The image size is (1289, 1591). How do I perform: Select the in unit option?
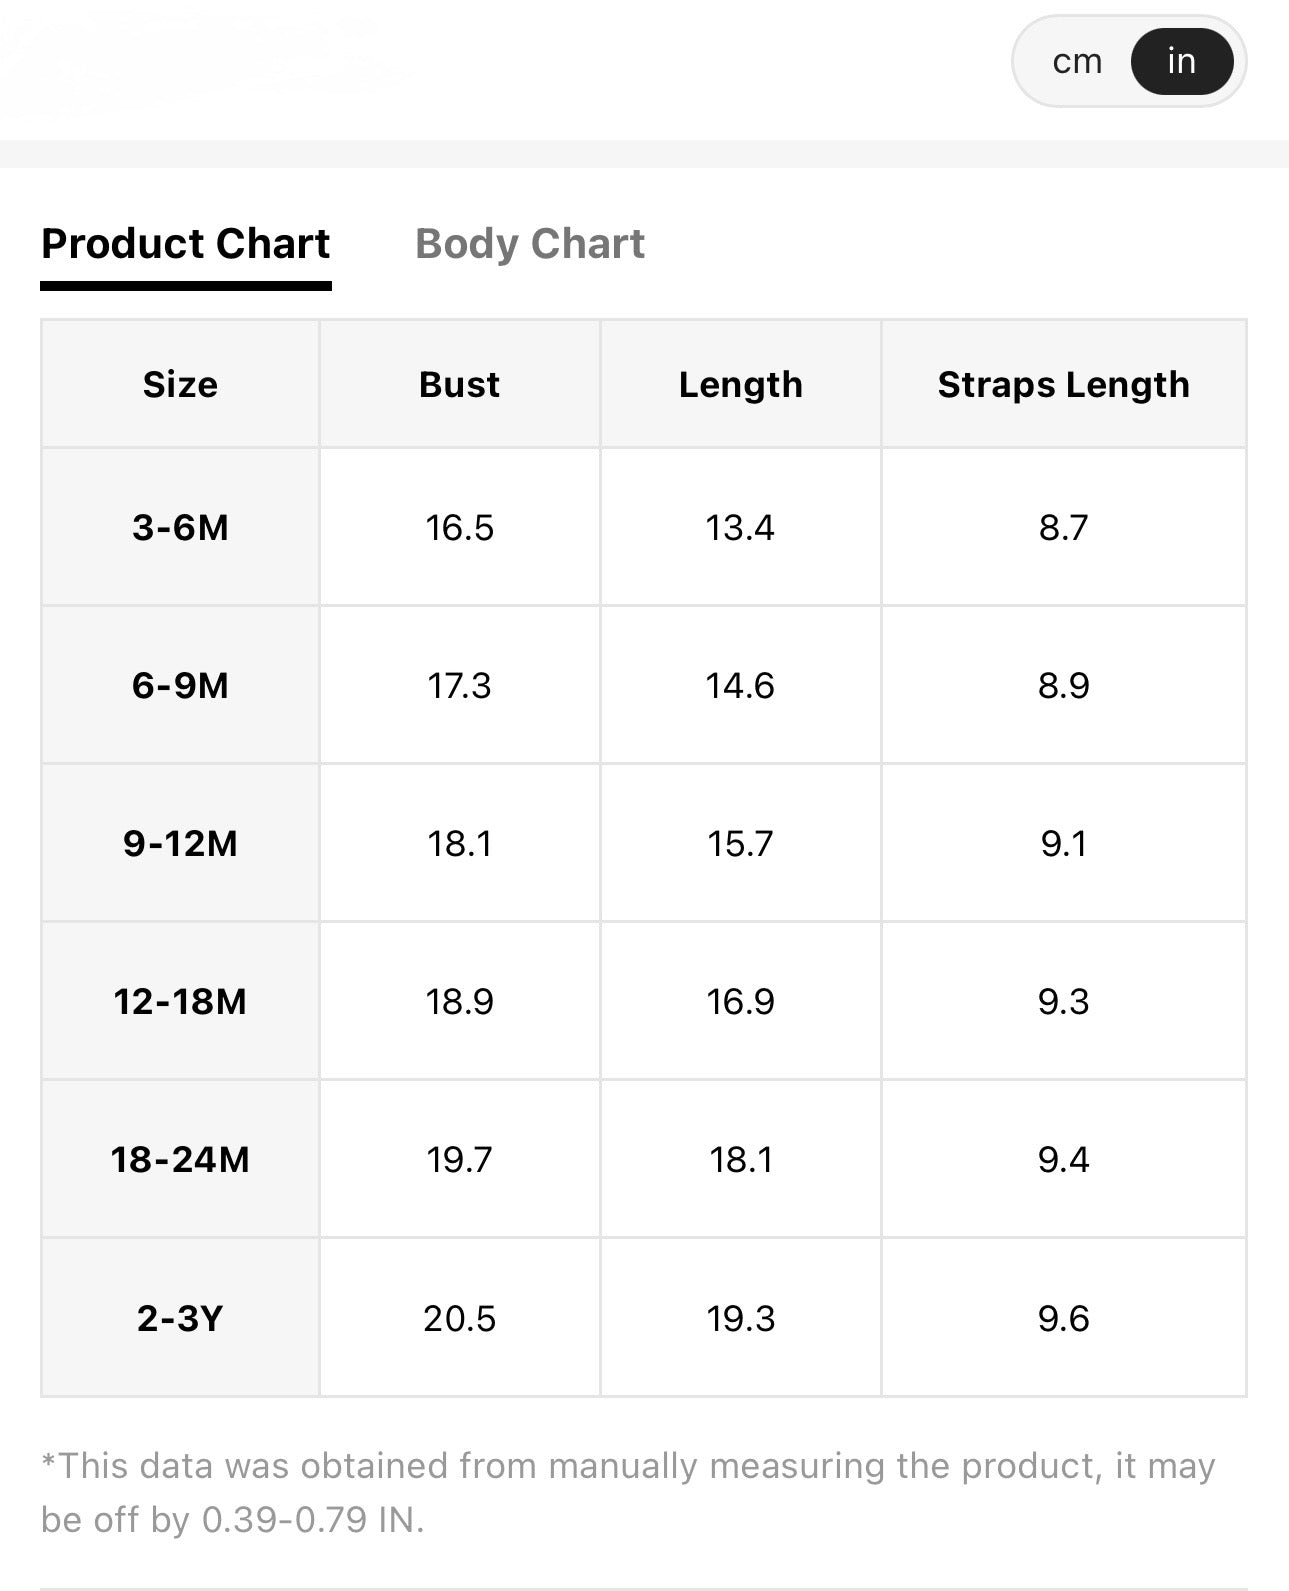click(x=1182, y=62)
